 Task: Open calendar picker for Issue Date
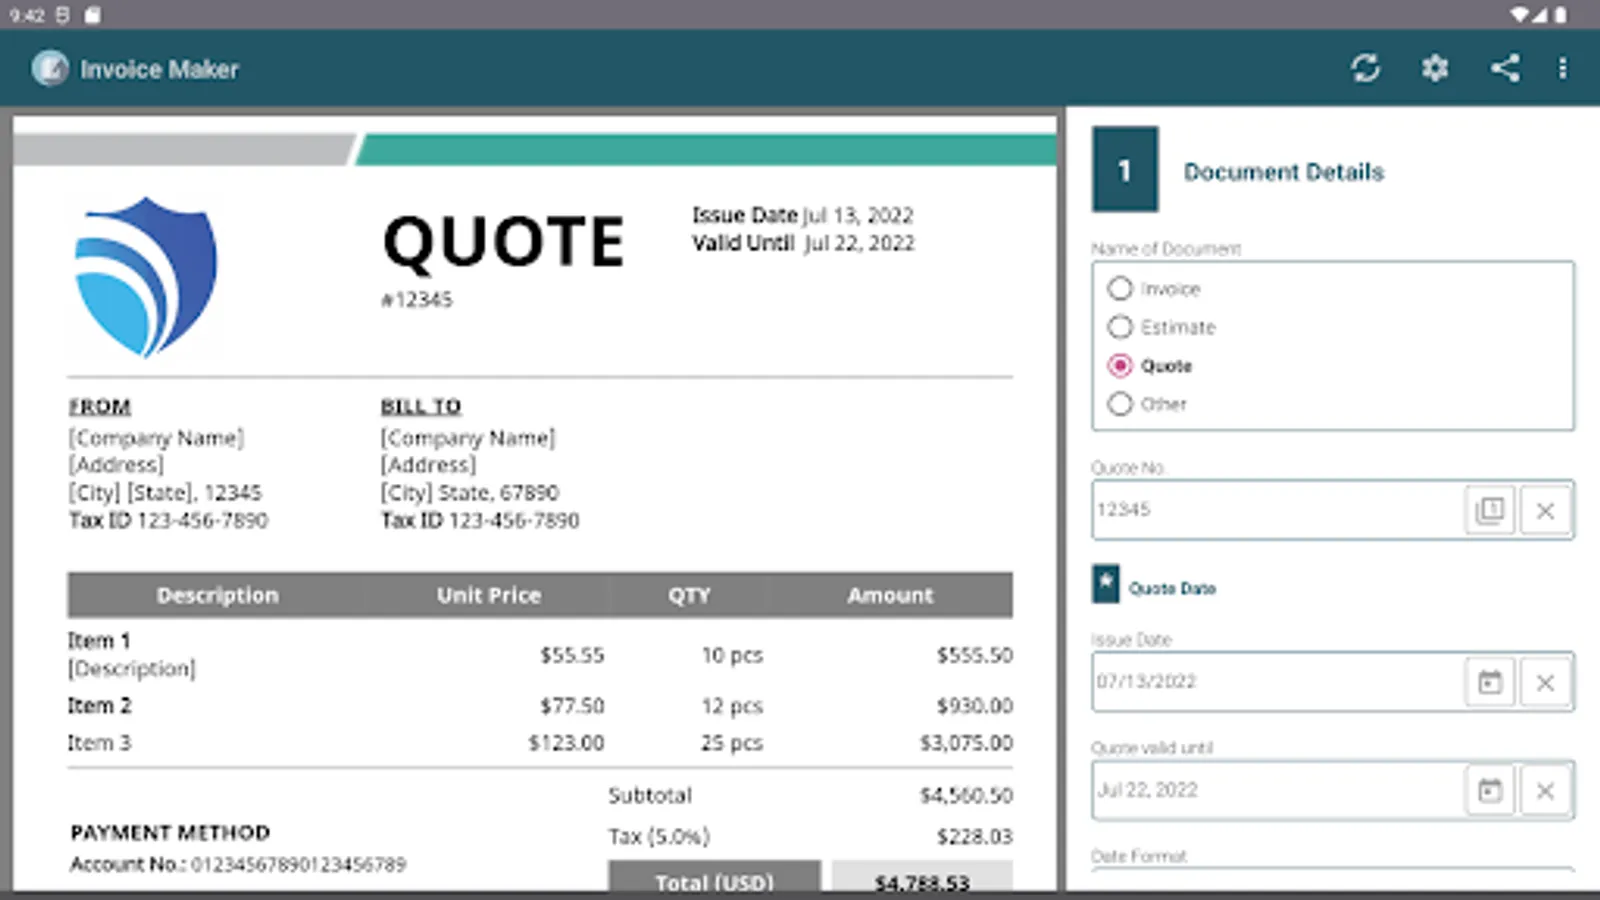point(1490,682)
